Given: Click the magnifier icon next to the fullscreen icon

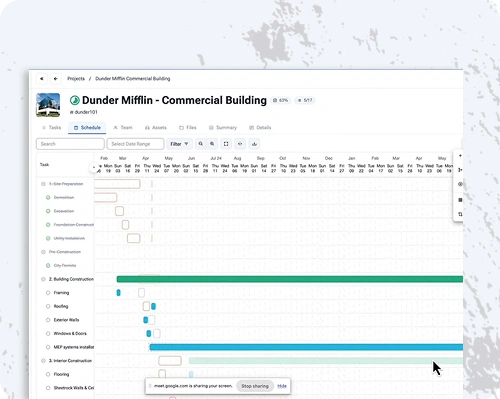Looking at the screenshot, I should (212, 144).
